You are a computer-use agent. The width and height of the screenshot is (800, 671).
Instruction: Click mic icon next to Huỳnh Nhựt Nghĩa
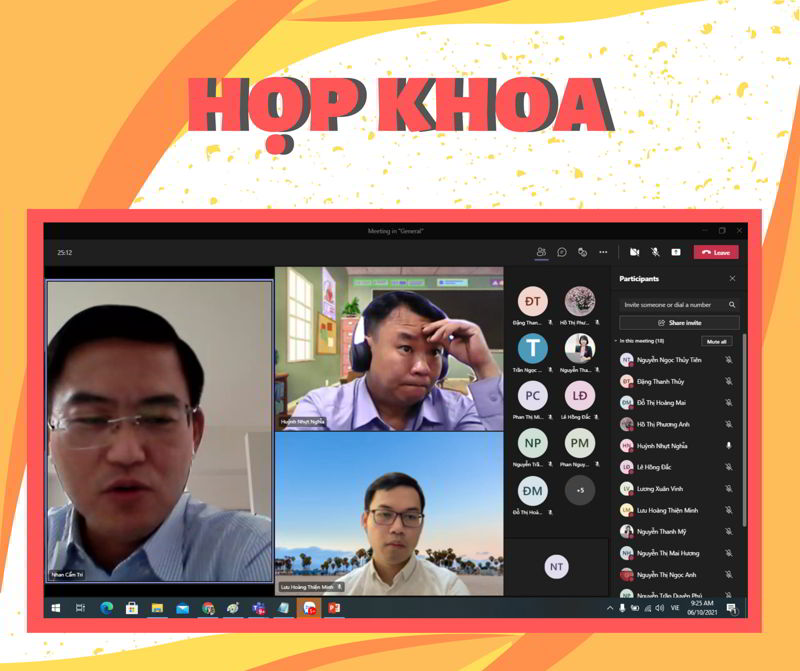click(x=729, y=445)
